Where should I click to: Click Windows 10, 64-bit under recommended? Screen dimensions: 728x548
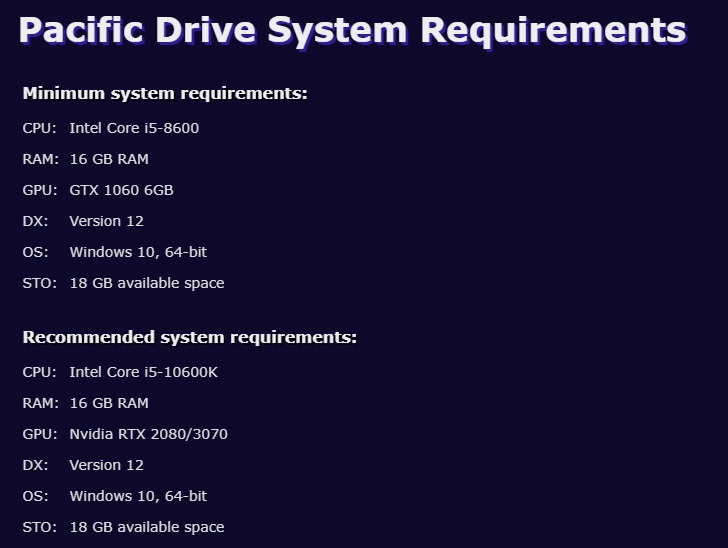(138, 496)
